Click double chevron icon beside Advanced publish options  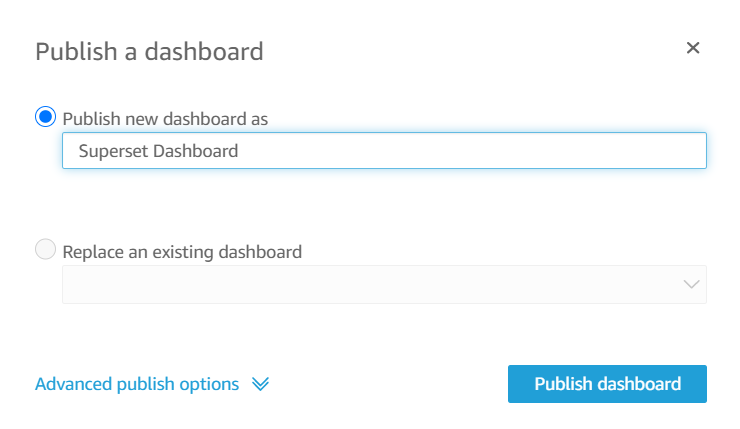point(261,384)
